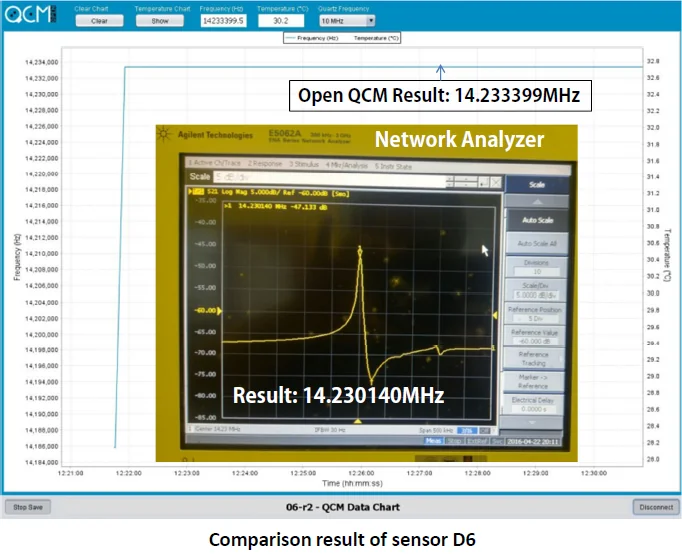Click the Clear chart button

click(x=99, y=20)
